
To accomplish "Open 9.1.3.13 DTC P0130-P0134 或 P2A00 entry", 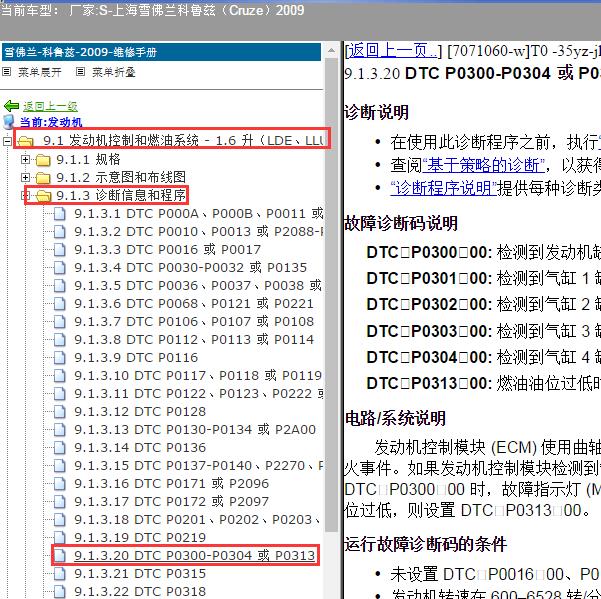I will [195, 430].
